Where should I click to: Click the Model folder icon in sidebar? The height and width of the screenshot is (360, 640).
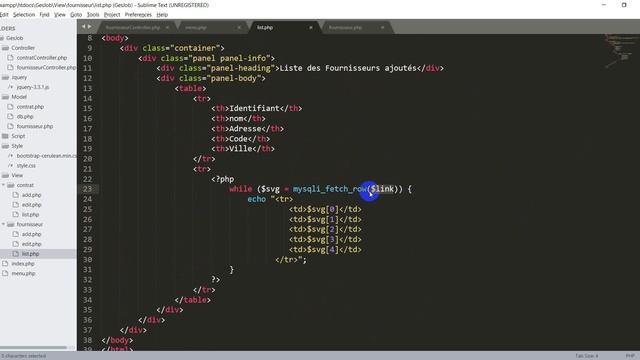pyautogui.click(x=5, y=97)
